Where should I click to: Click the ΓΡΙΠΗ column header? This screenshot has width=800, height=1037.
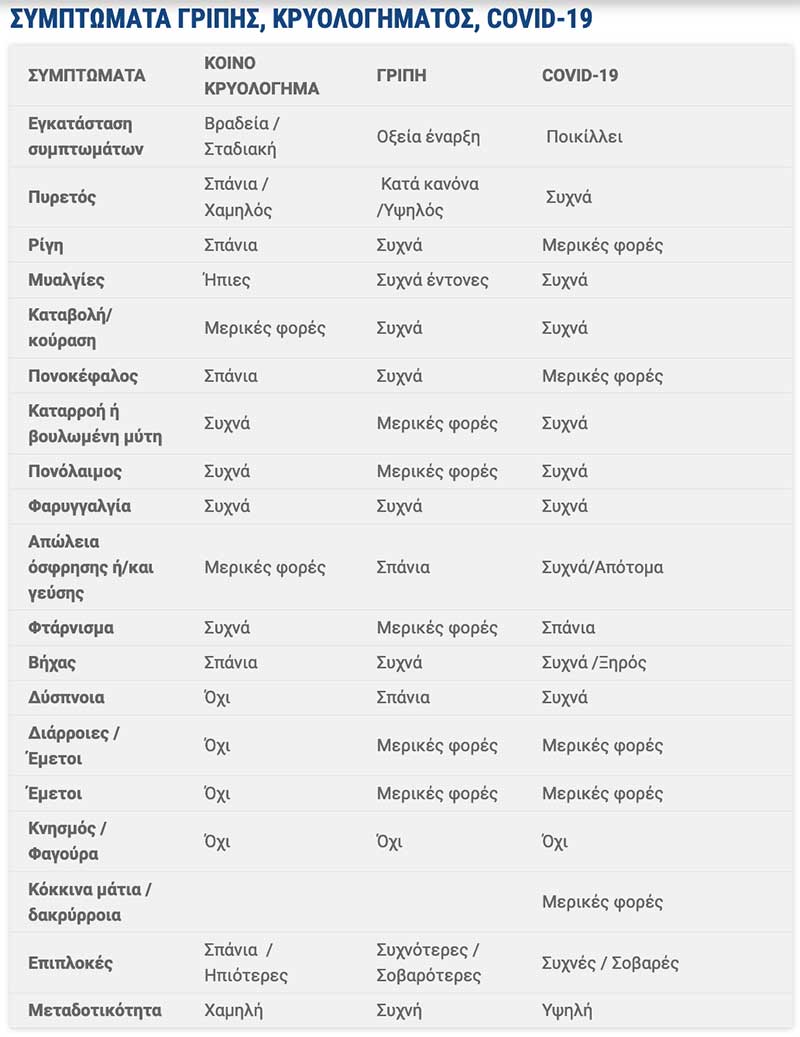(x=402, y=76)
